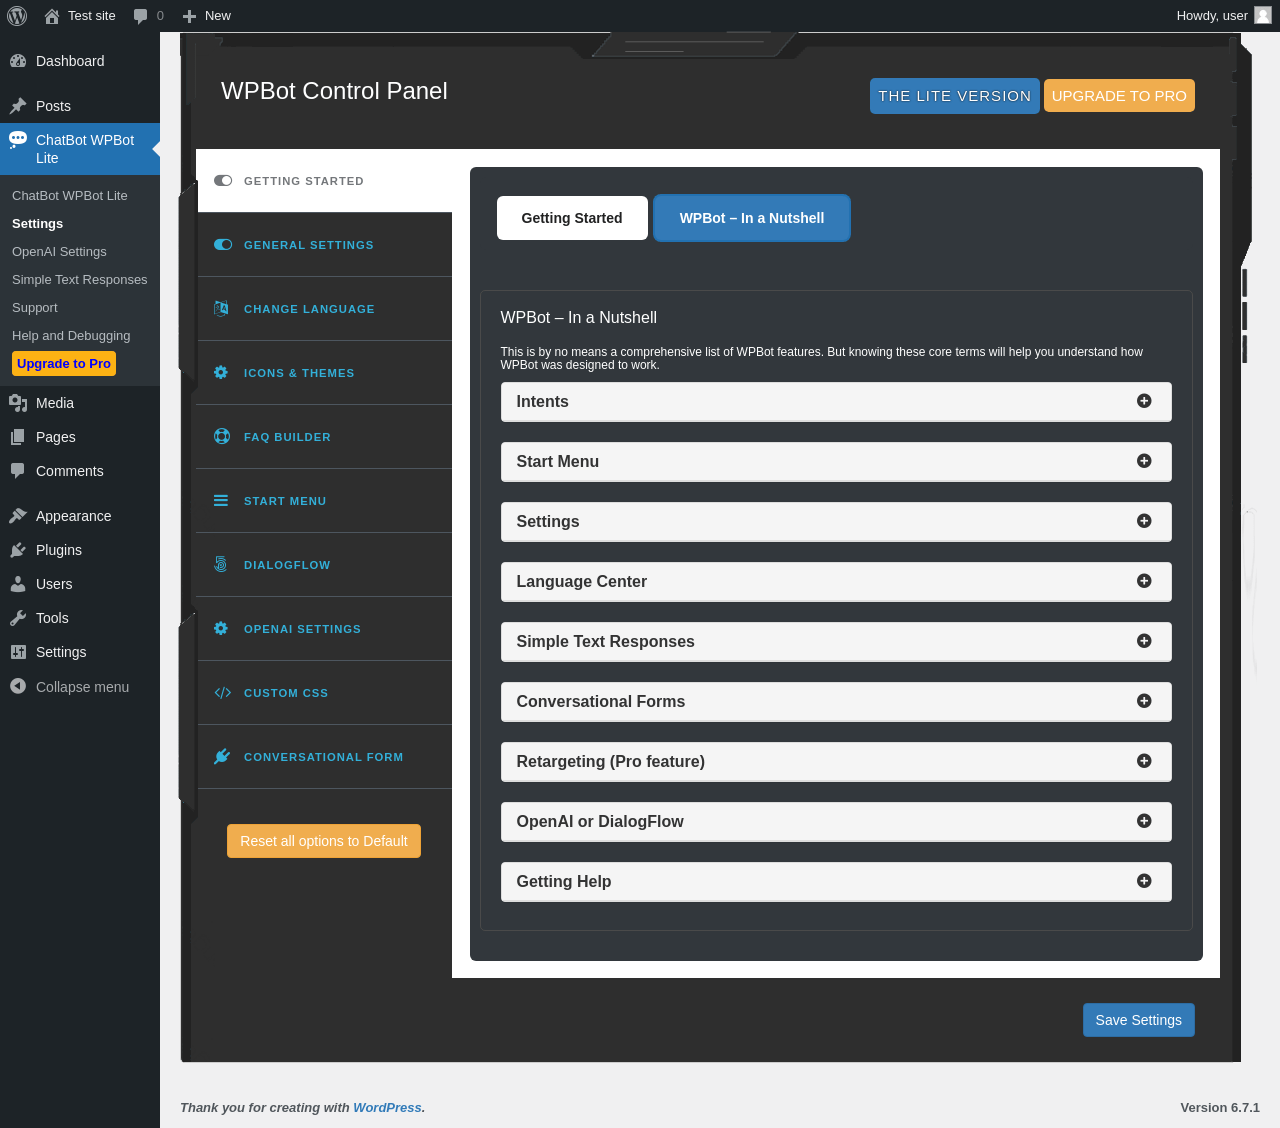Expand Retargeting (Pro feature) plus icon
1280x1128 pixels.
1144,761
